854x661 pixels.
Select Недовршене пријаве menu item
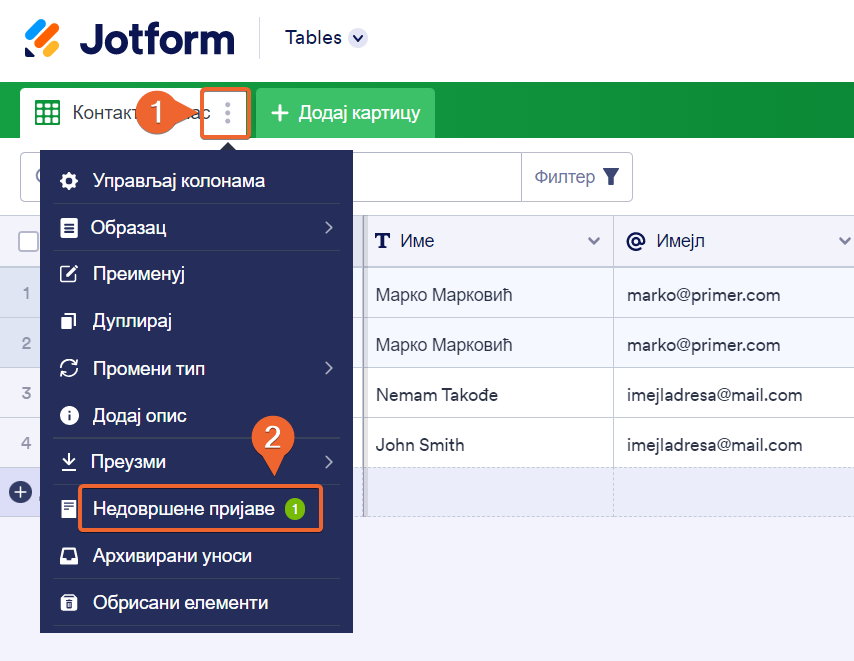[184, 509]
